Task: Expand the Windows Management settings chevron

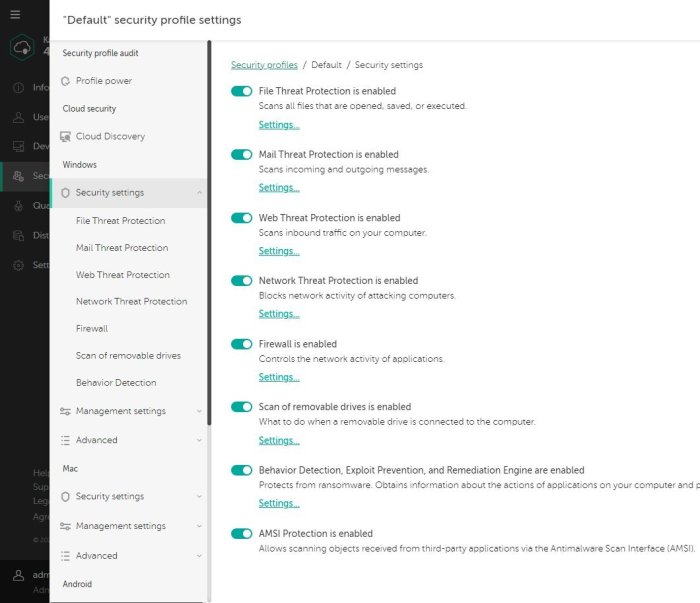Action: [199, 411]
